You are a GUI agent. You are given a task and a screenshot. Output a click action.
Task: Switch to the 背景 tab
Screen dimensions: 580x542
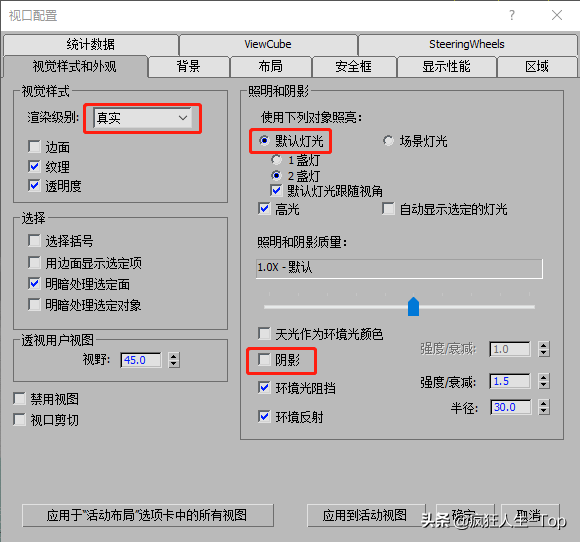coord(188,67)
